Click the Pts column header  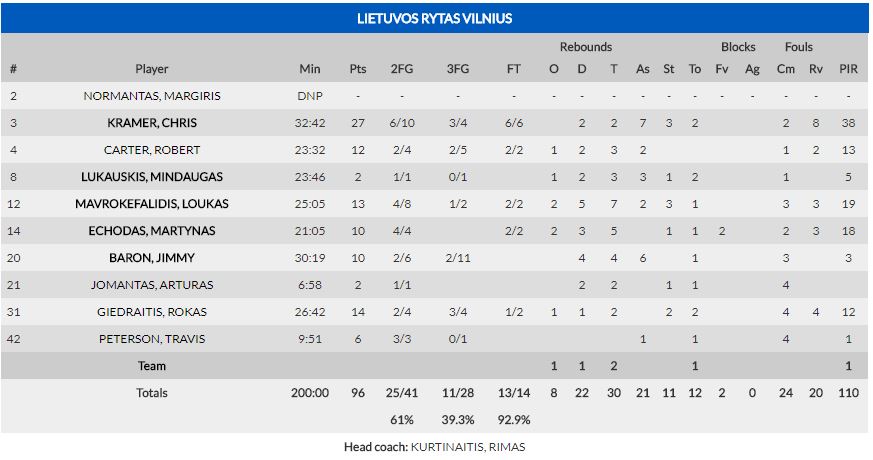358,69
